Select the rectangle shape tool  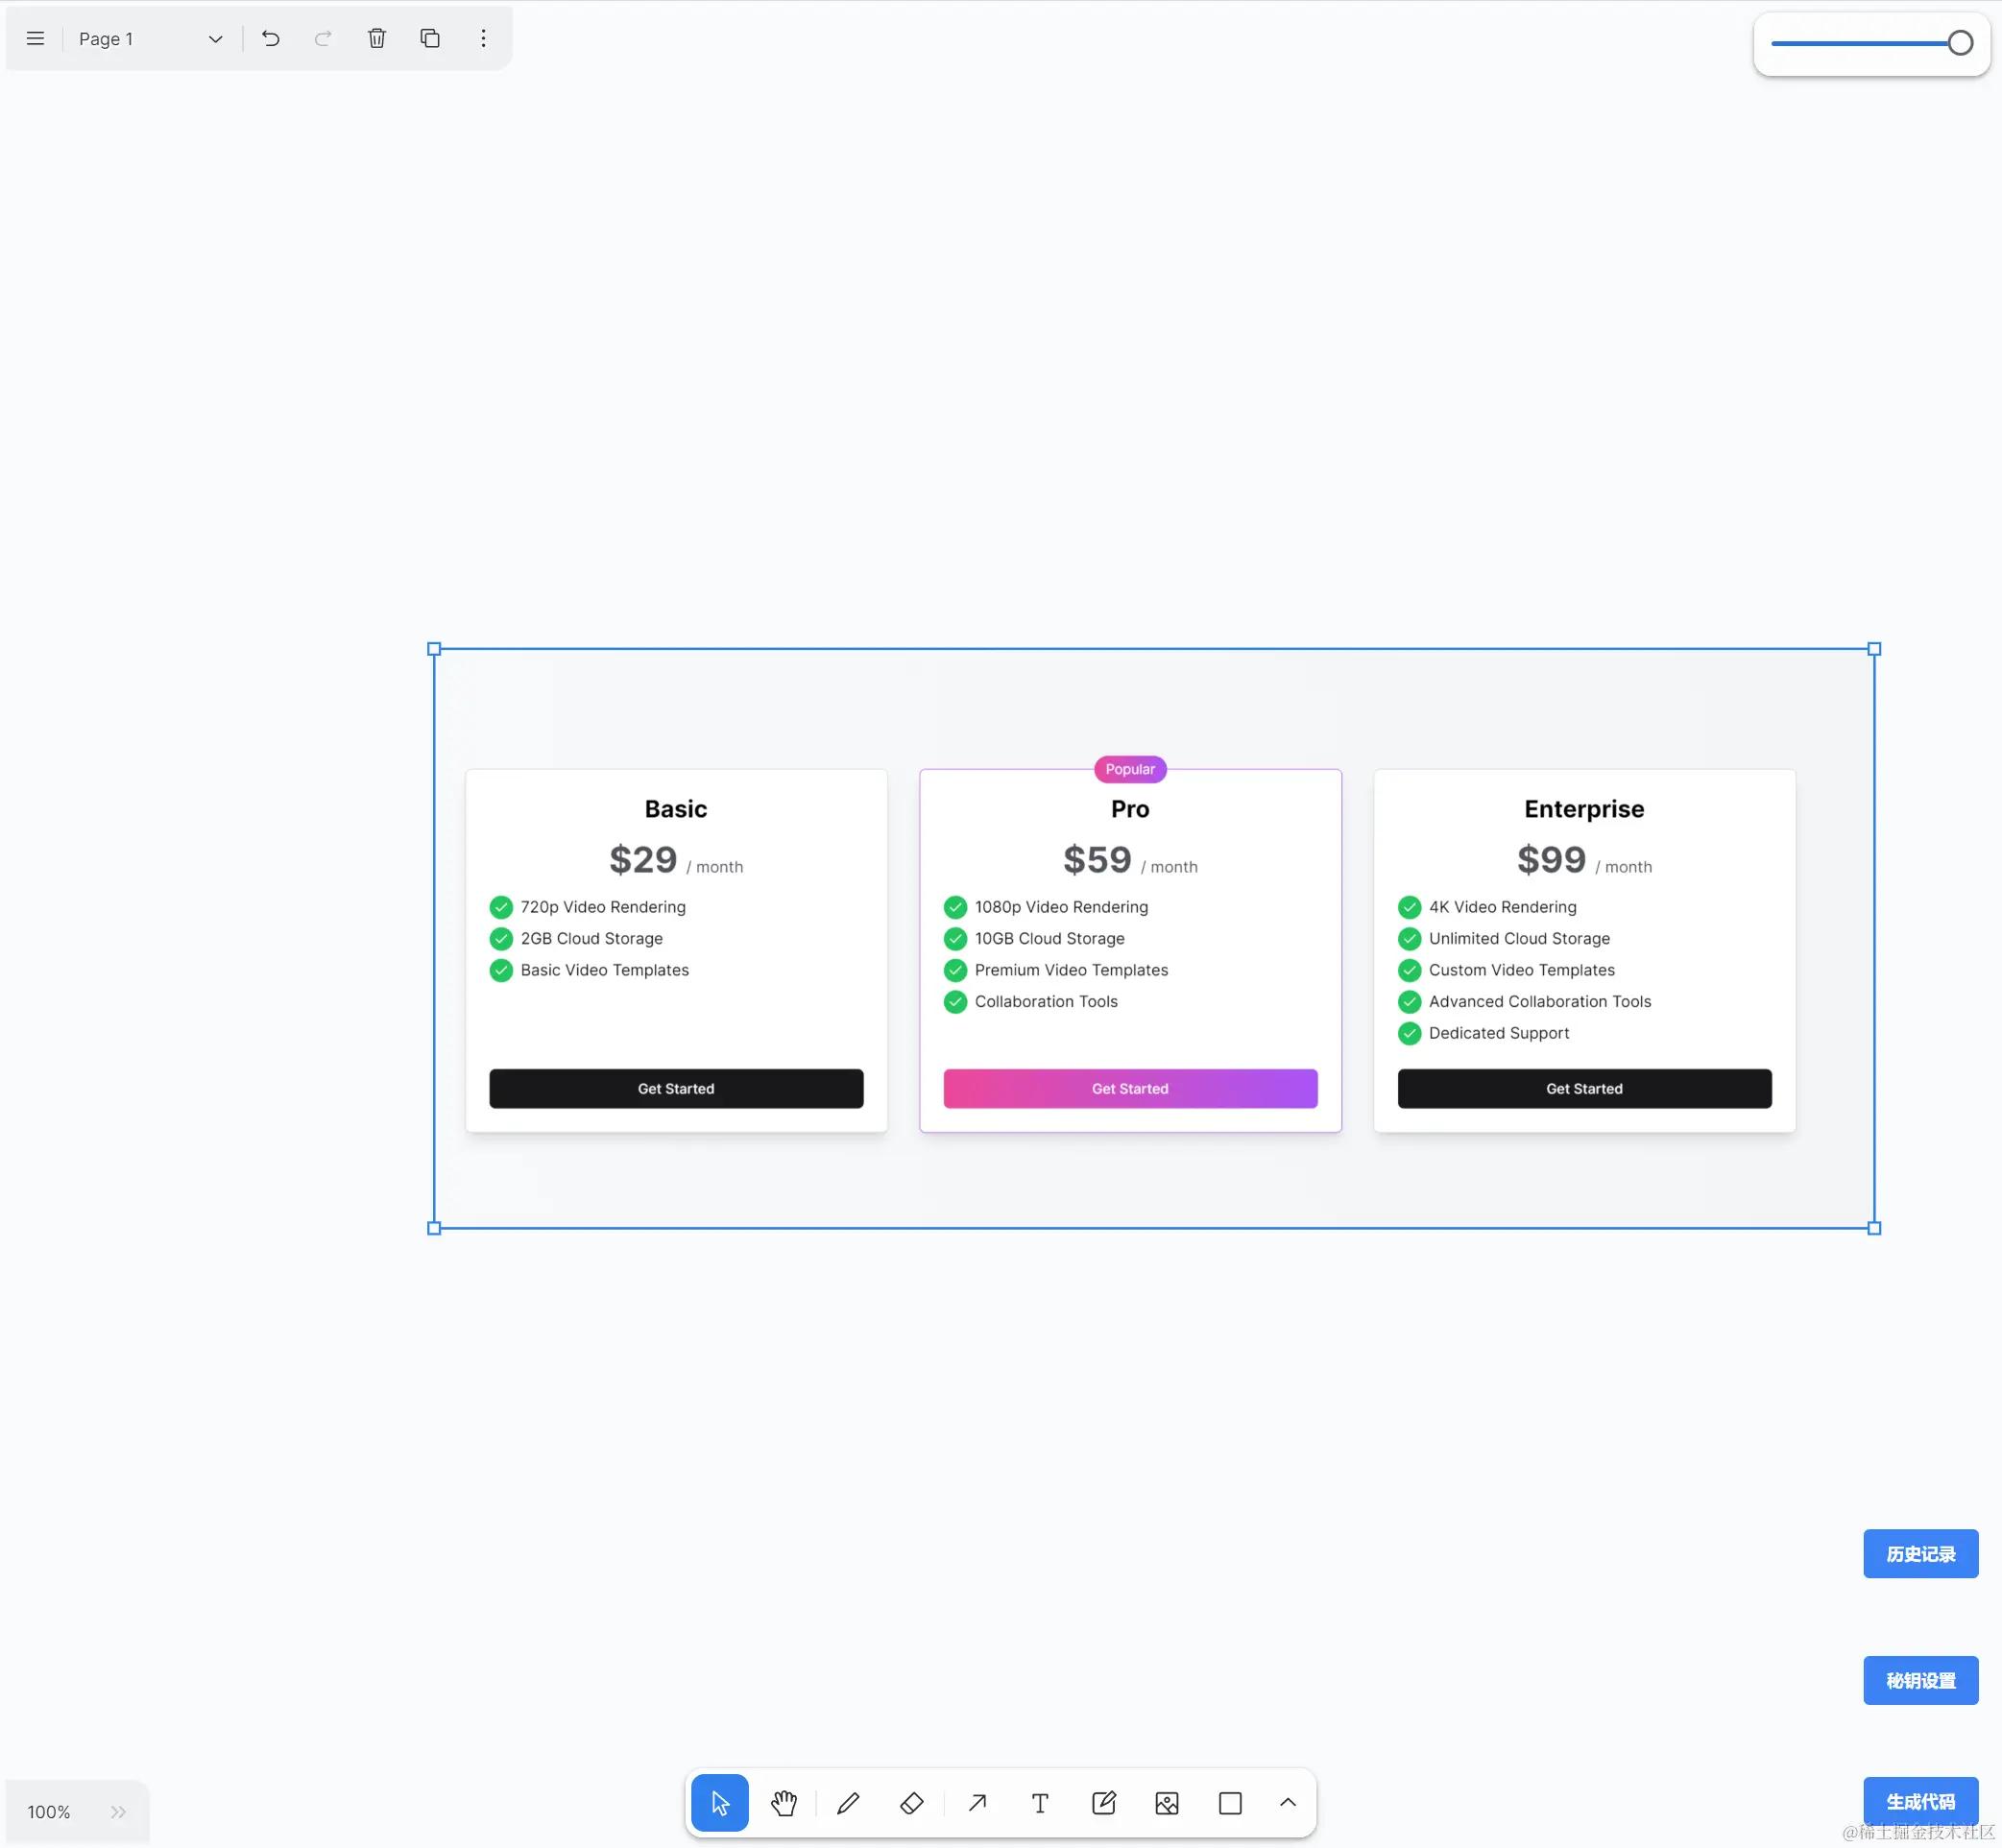coord(1230,1803)
